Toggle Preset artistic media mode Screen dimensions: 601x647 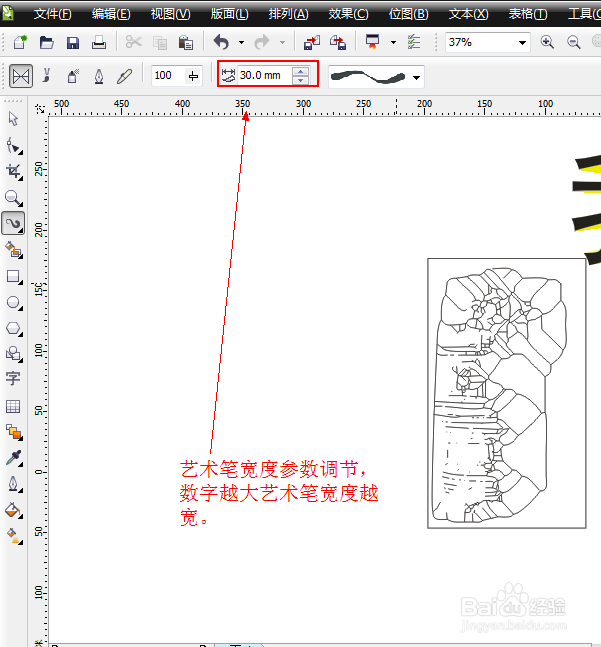coord(21,76)
